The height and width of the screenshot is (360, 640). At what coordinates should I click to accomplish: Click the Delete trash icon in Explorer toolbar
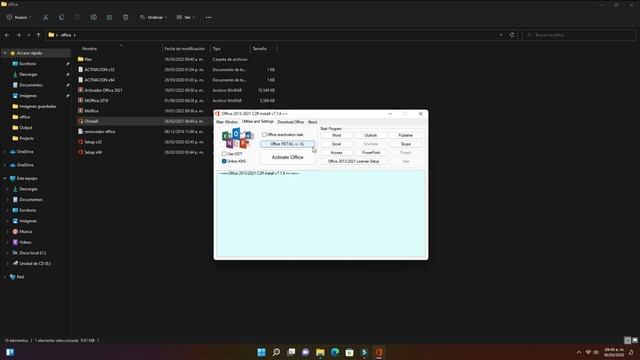pos(125,17)
